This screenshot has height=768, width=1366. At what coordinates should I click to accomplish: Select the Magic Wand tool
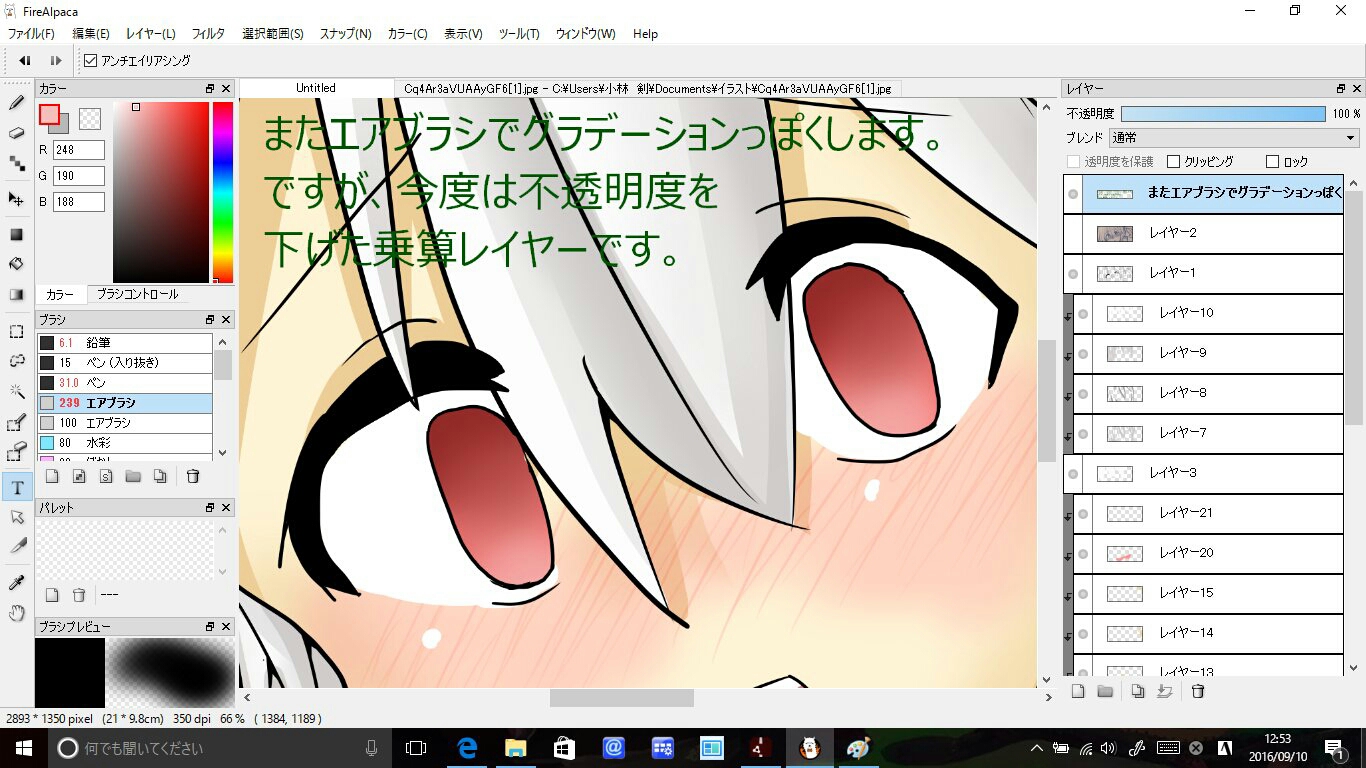(x=17, y=391)
